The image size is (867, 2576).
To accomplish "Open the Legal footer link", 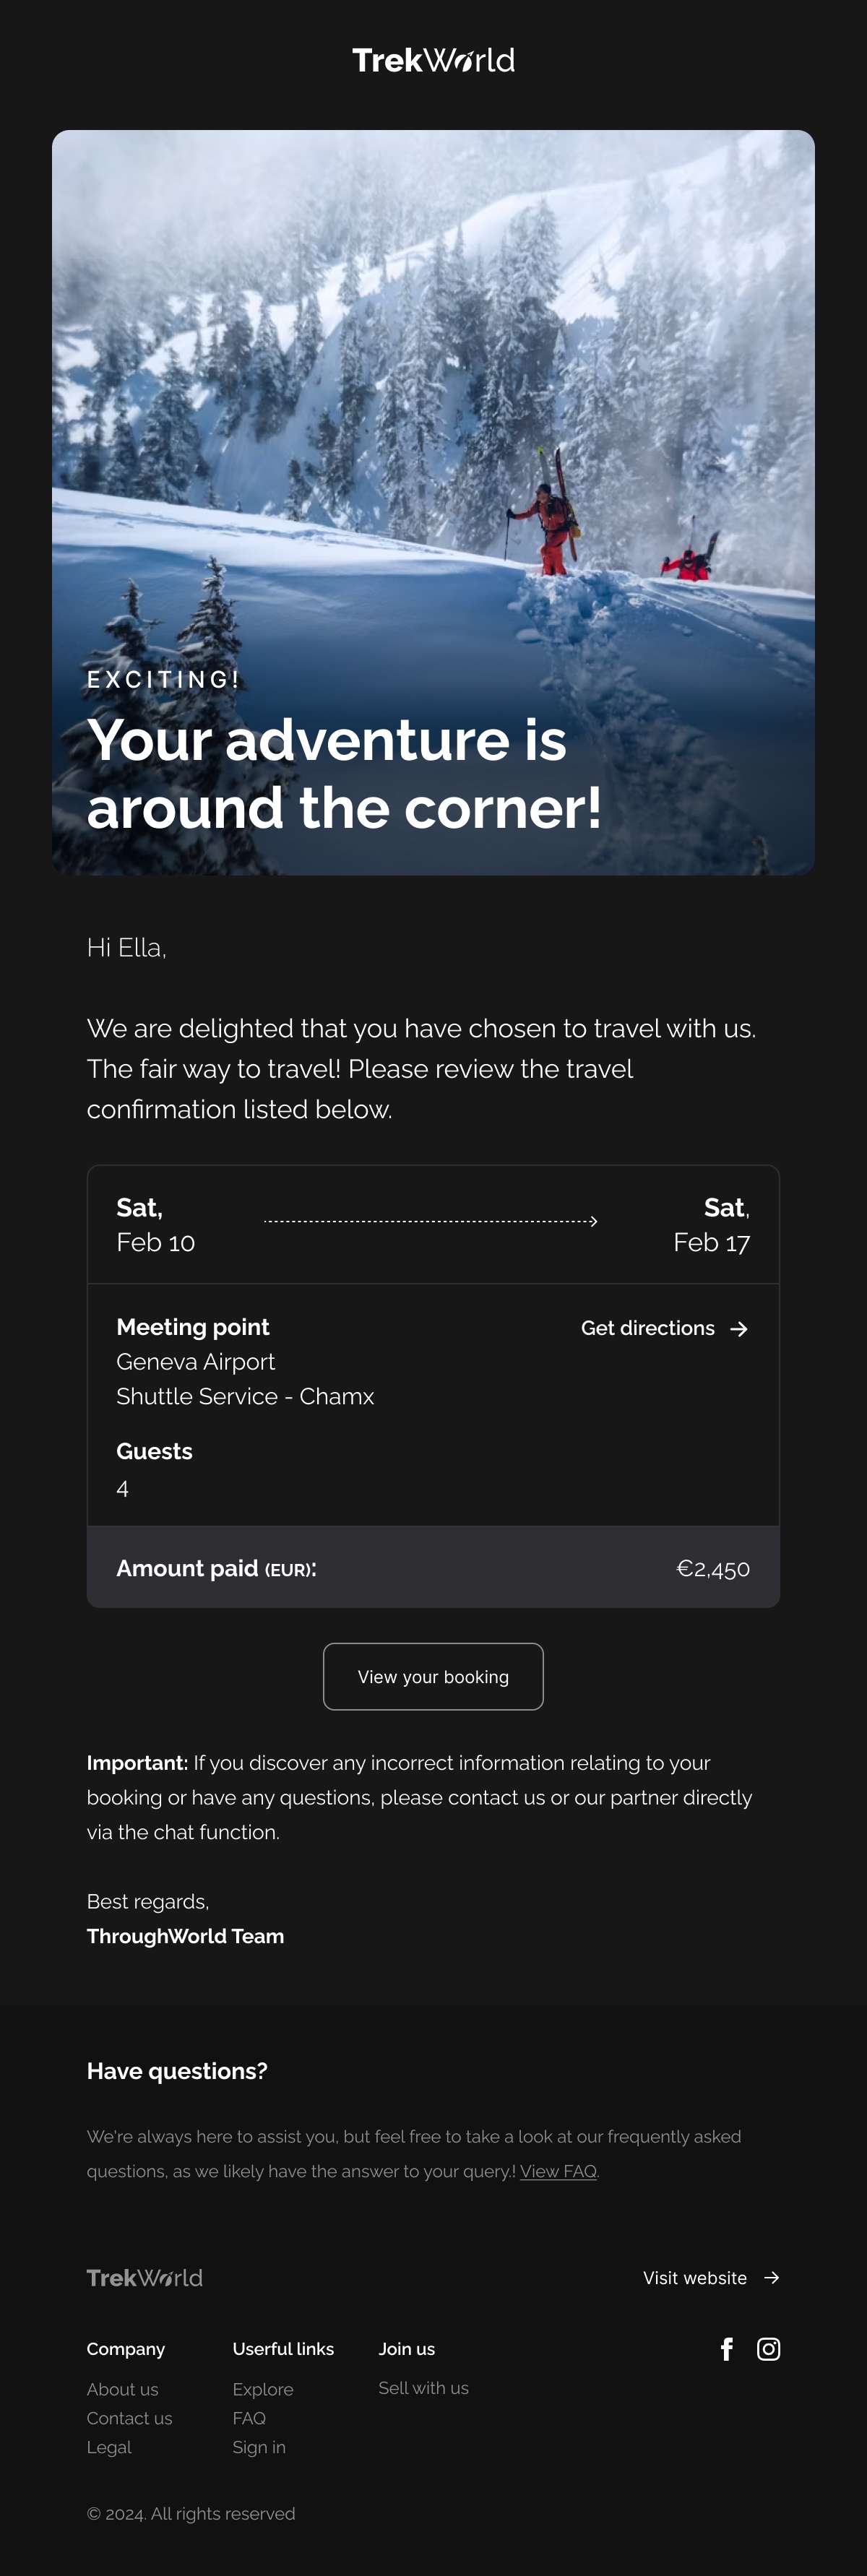I will point(109,2447).
